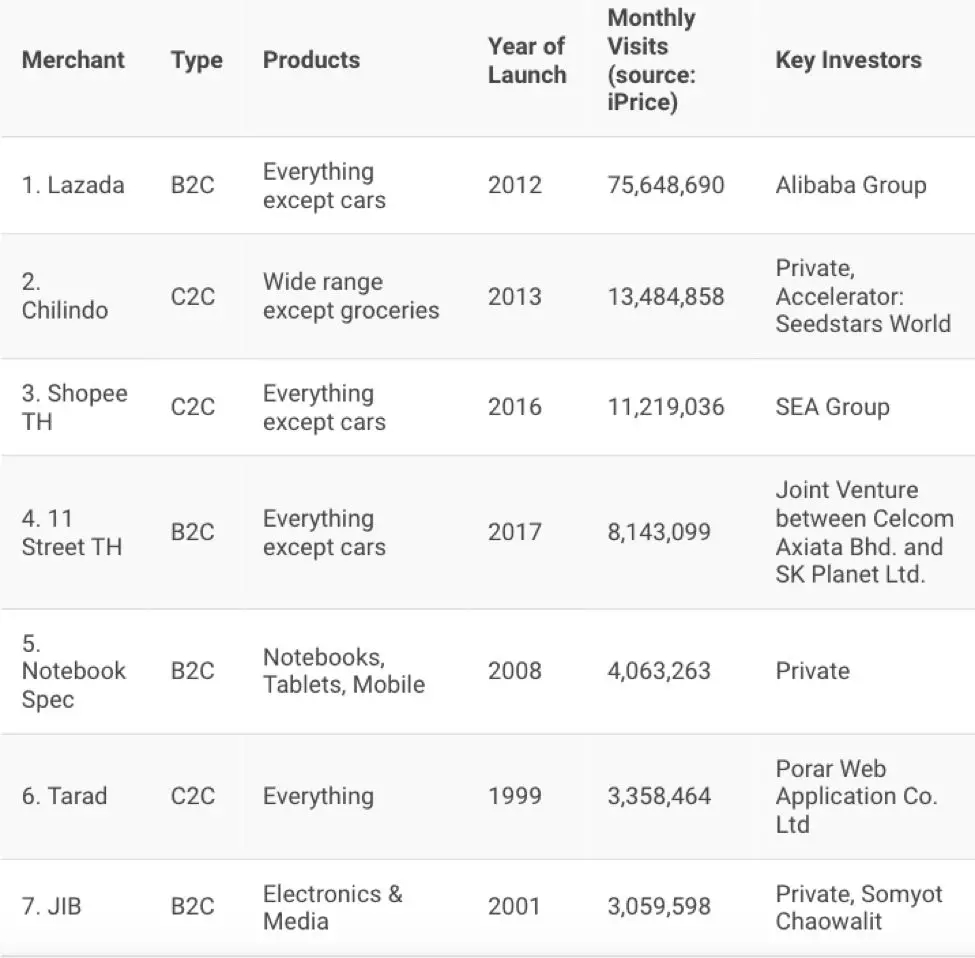
Task: Select the Shopee TH row label
Action: point(75,407)
